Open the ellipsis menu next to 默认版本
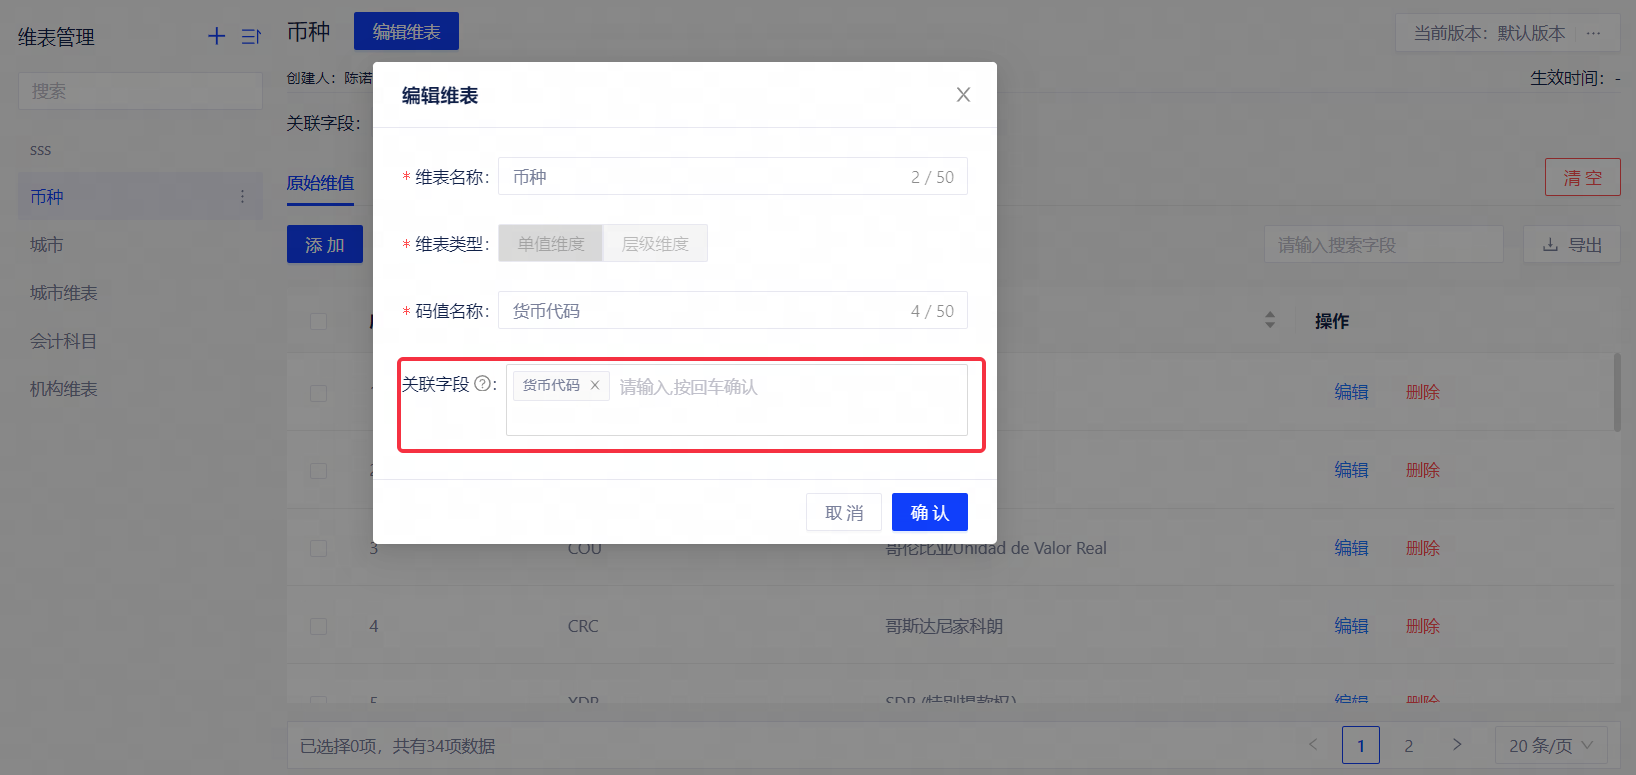This screenshot has width=1636, height=775. 1594,33
